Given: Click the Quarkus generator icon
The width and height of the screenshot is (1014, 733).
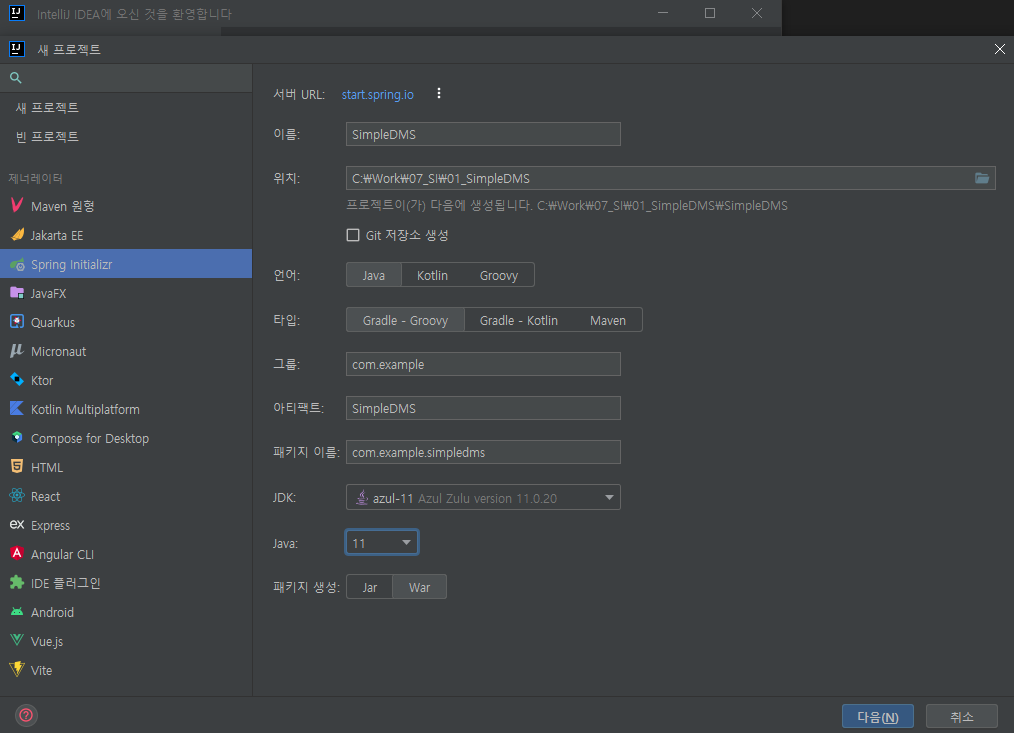Looking at the screenshot, I should pos(17,322).
